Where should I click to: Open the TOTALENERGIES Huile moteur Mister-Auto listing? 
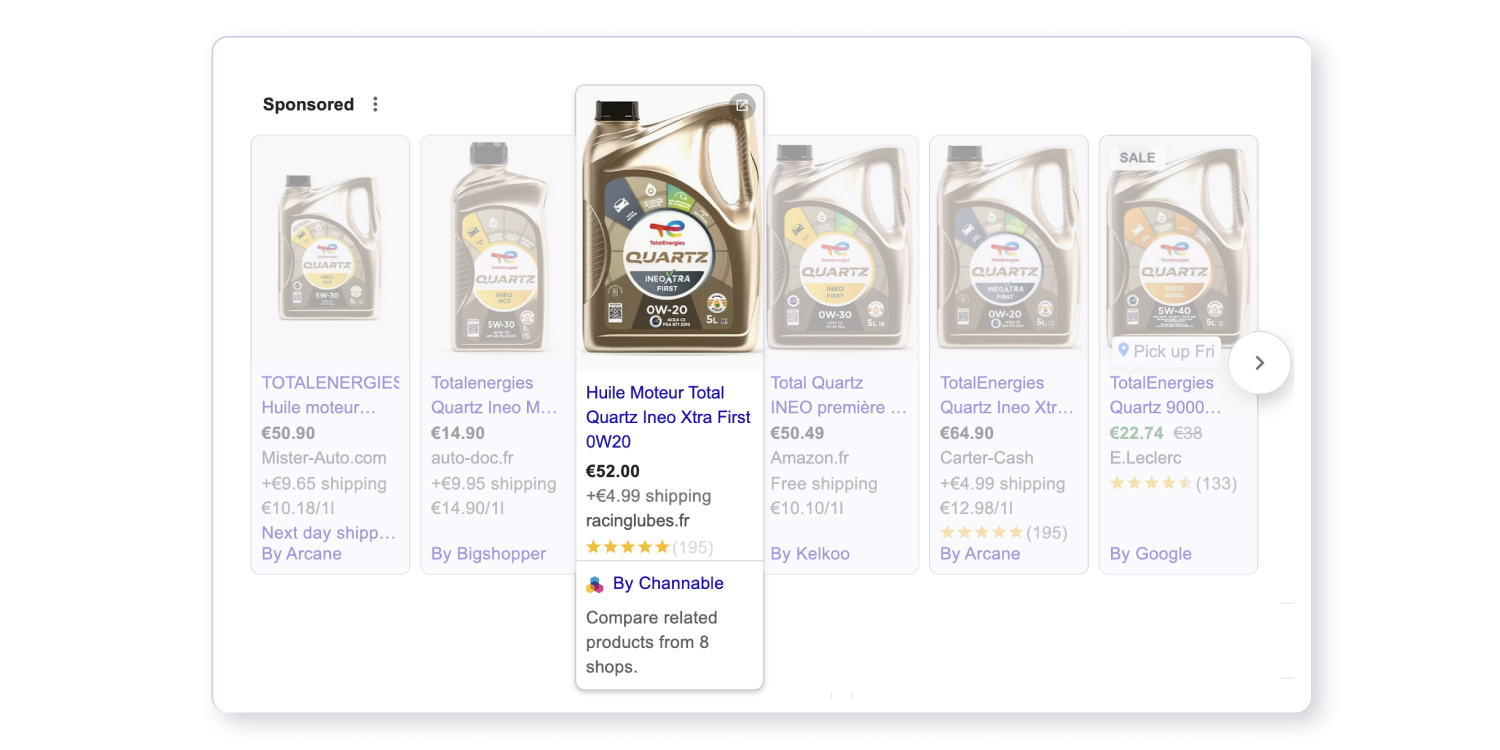coord(330,395)
